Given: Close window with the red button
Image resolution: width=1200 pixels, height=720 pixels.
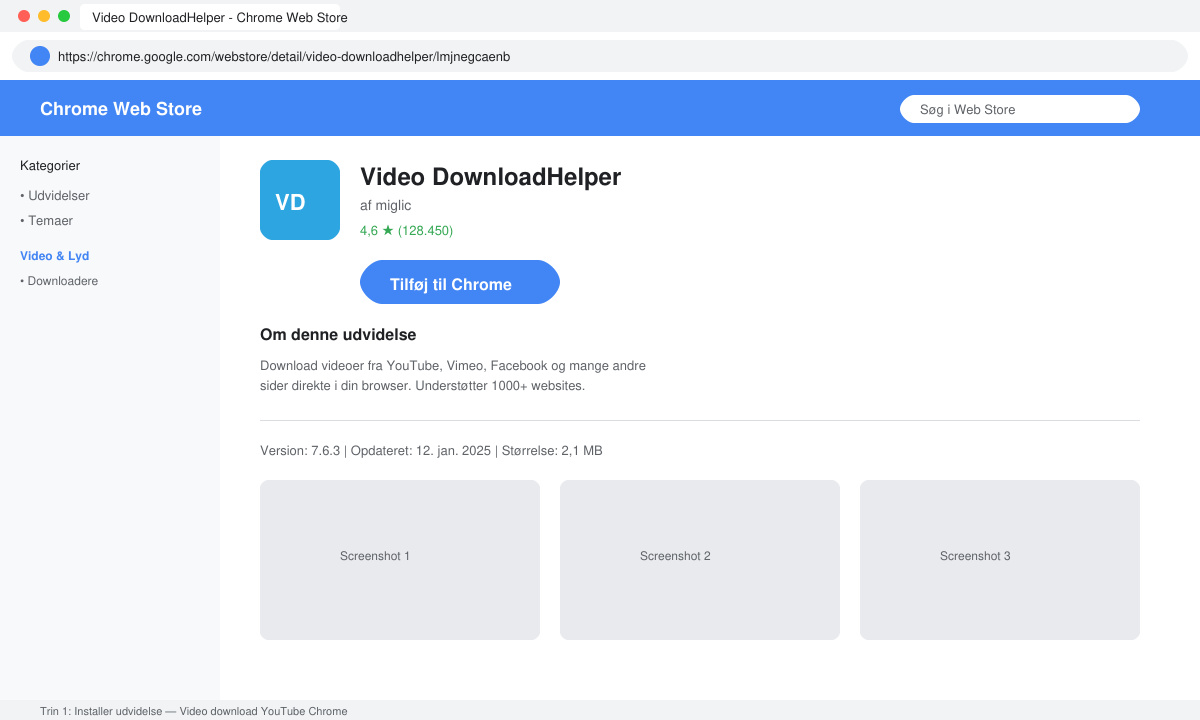Looking at the screenshot, I should (x=24, y=16).
